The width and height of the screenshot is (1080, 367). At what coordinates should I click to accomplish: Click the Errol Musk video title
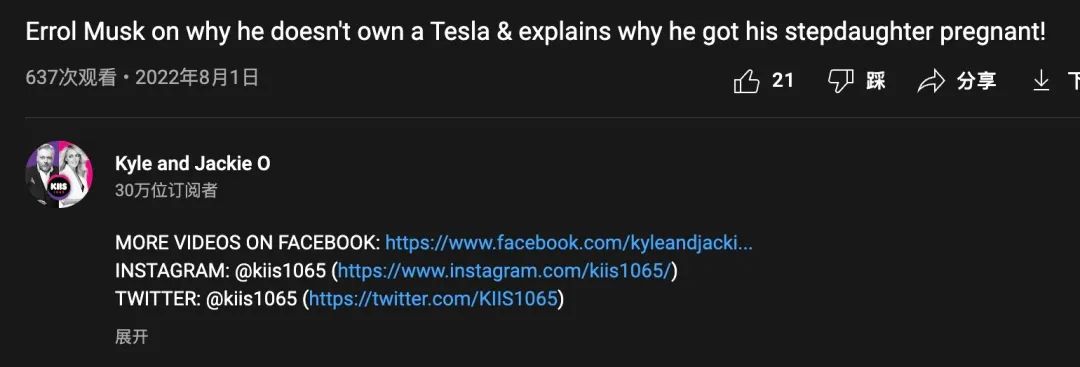coord(535,32)
